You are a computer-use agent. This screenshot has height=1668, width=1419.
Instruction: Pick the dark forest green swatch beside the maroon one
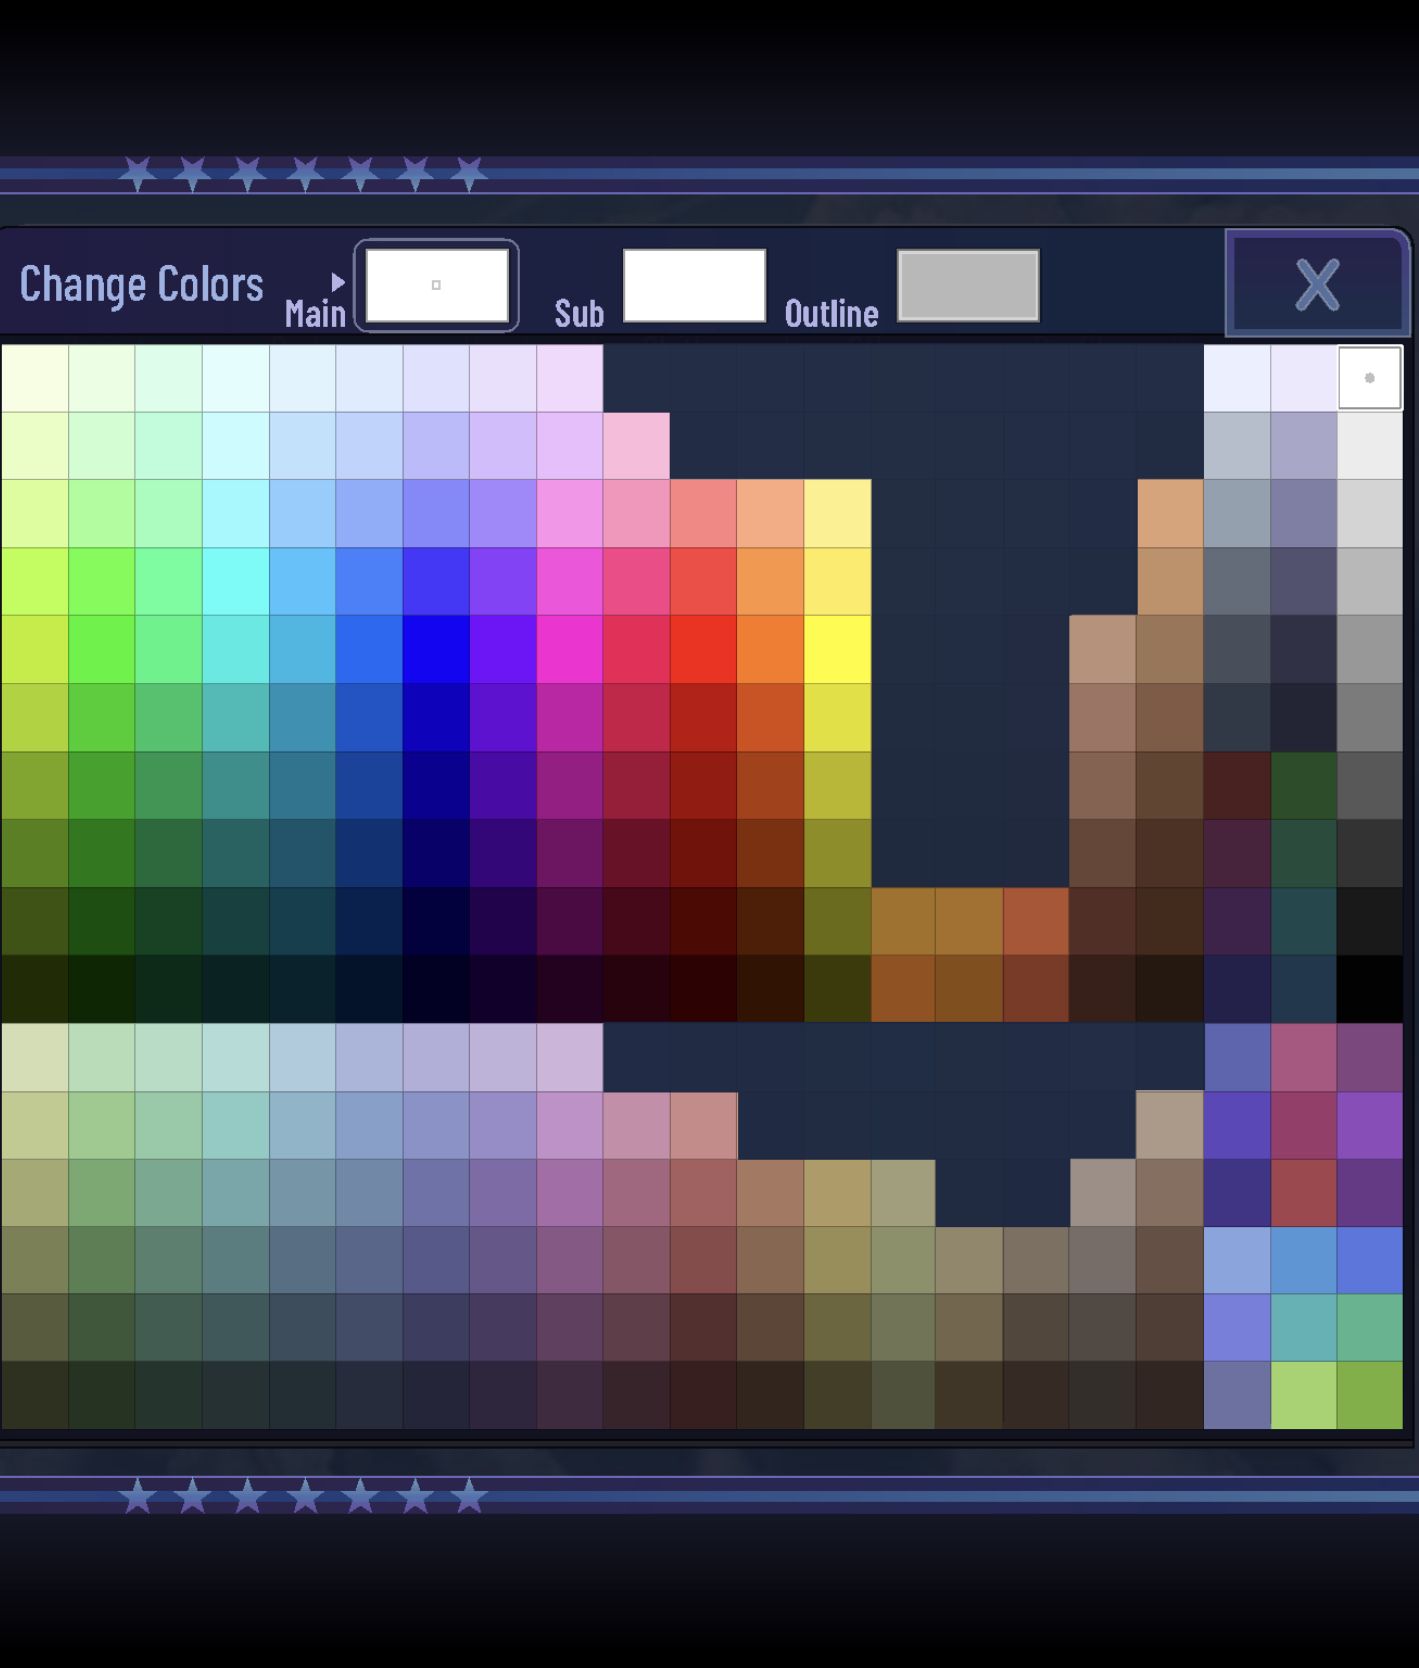tap(1304, 785)
